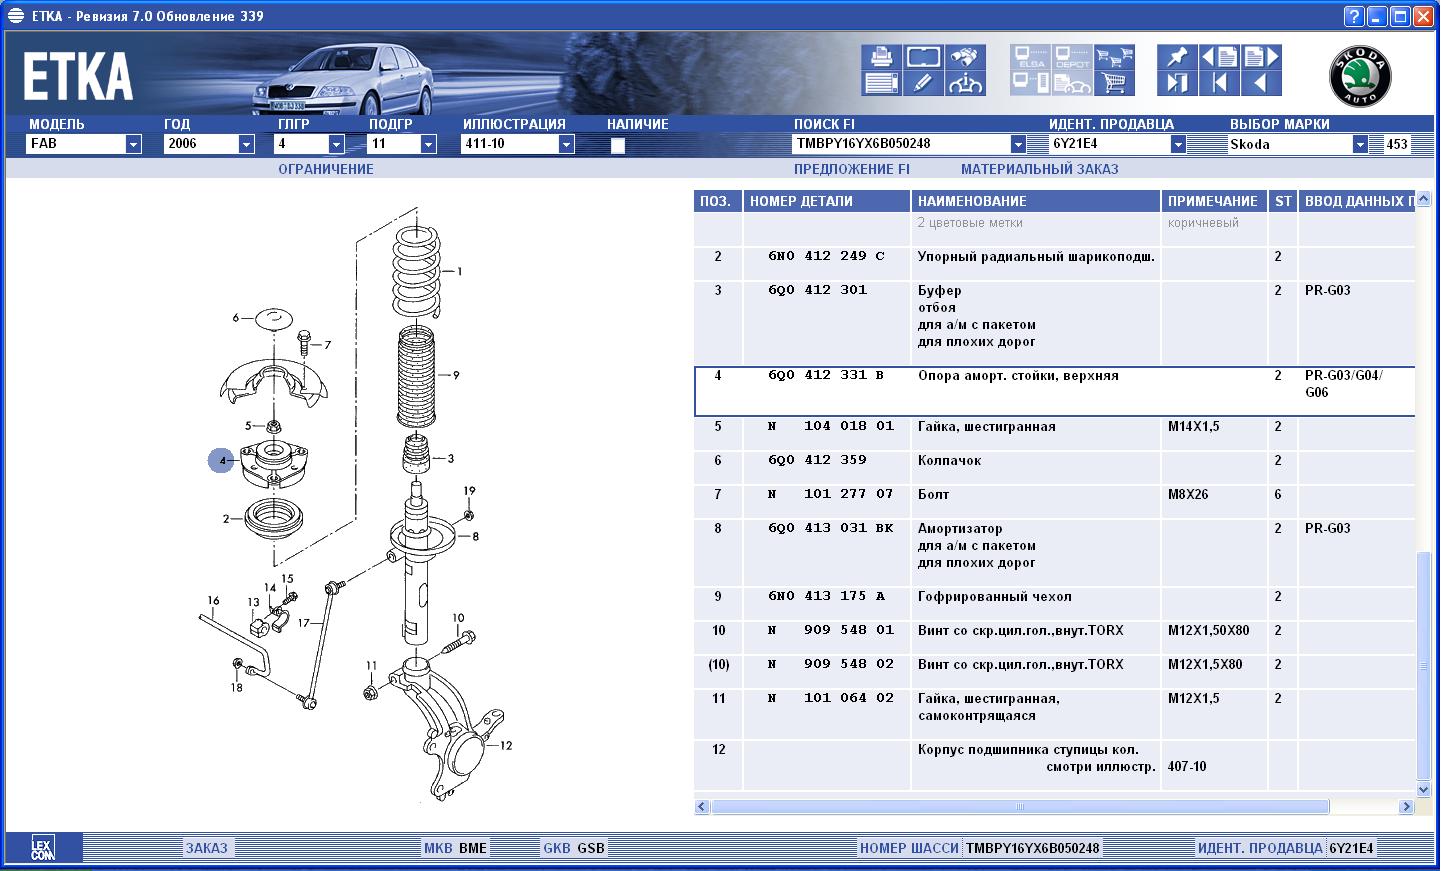Click the printer icon to print

[881, 57]
